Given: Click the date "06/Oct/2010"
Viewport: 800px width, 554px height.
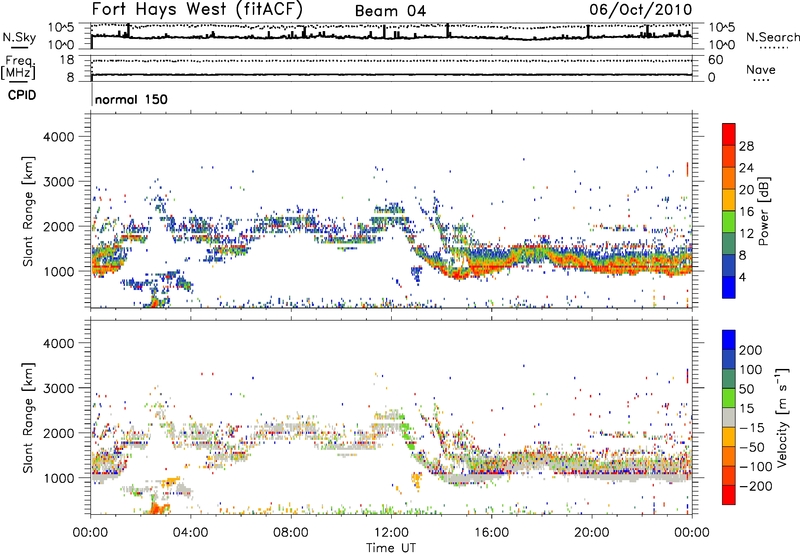Looking at the screenshot, I should (x=641, y=10).
